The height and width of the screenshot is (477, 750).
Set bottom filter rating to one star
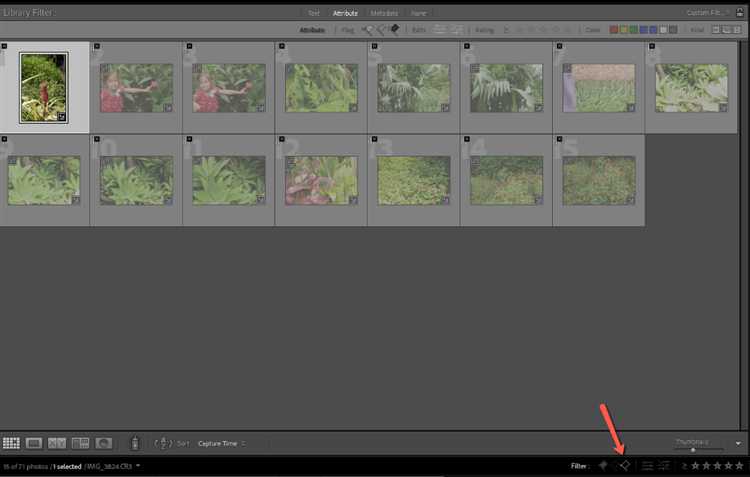pos(695,466)
